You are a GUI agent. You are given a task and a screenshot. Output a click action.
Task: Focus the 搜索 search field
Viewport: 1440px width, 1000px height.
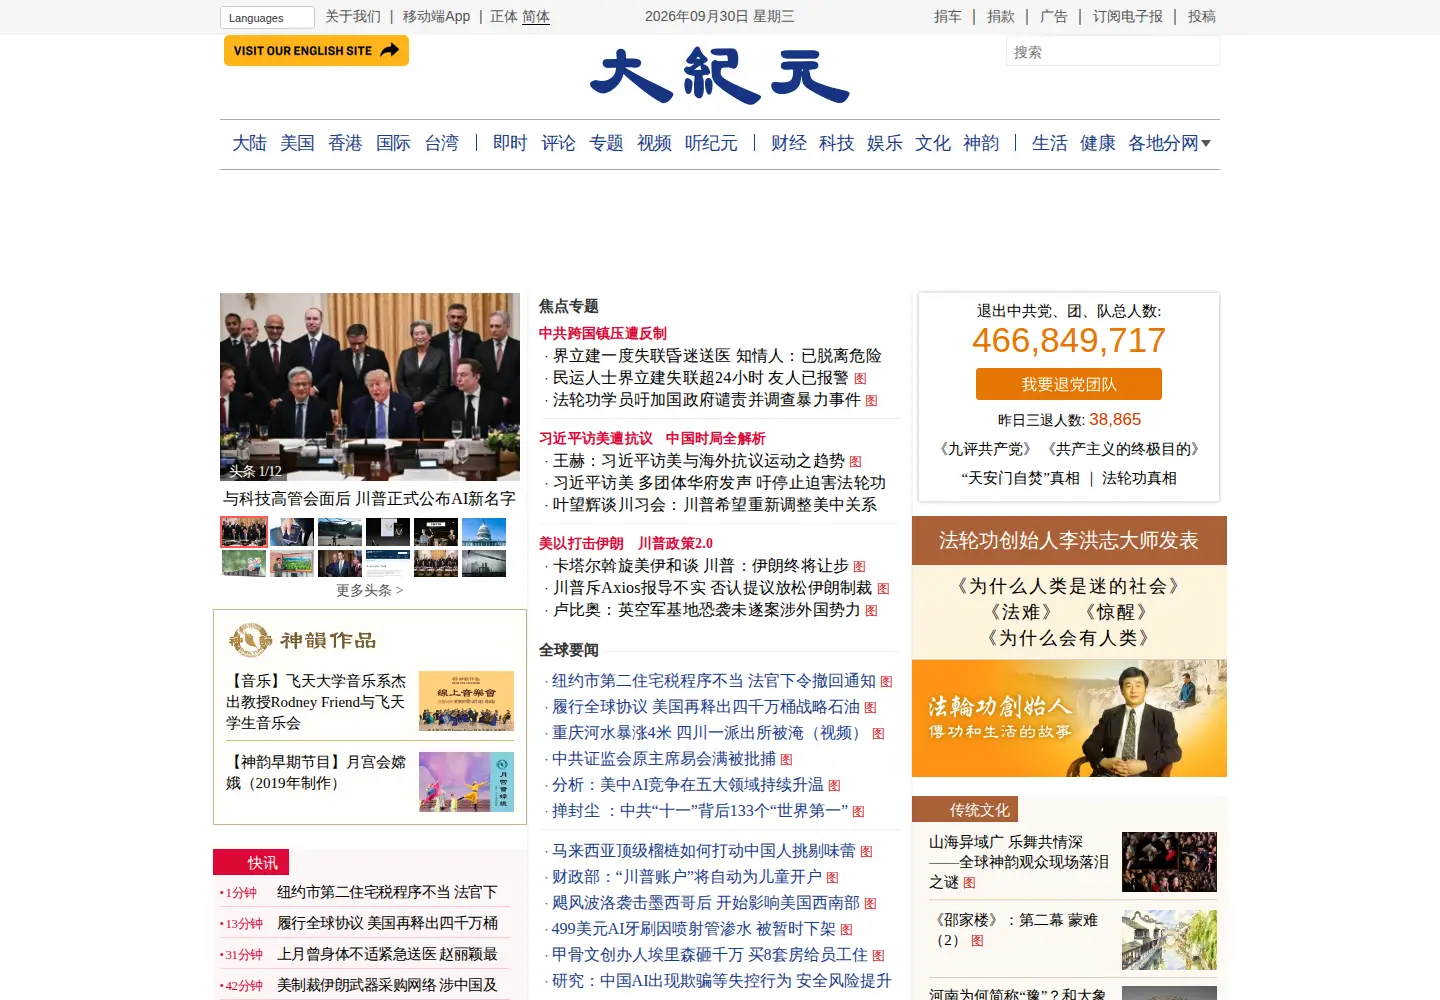(x=1112, y=52)
